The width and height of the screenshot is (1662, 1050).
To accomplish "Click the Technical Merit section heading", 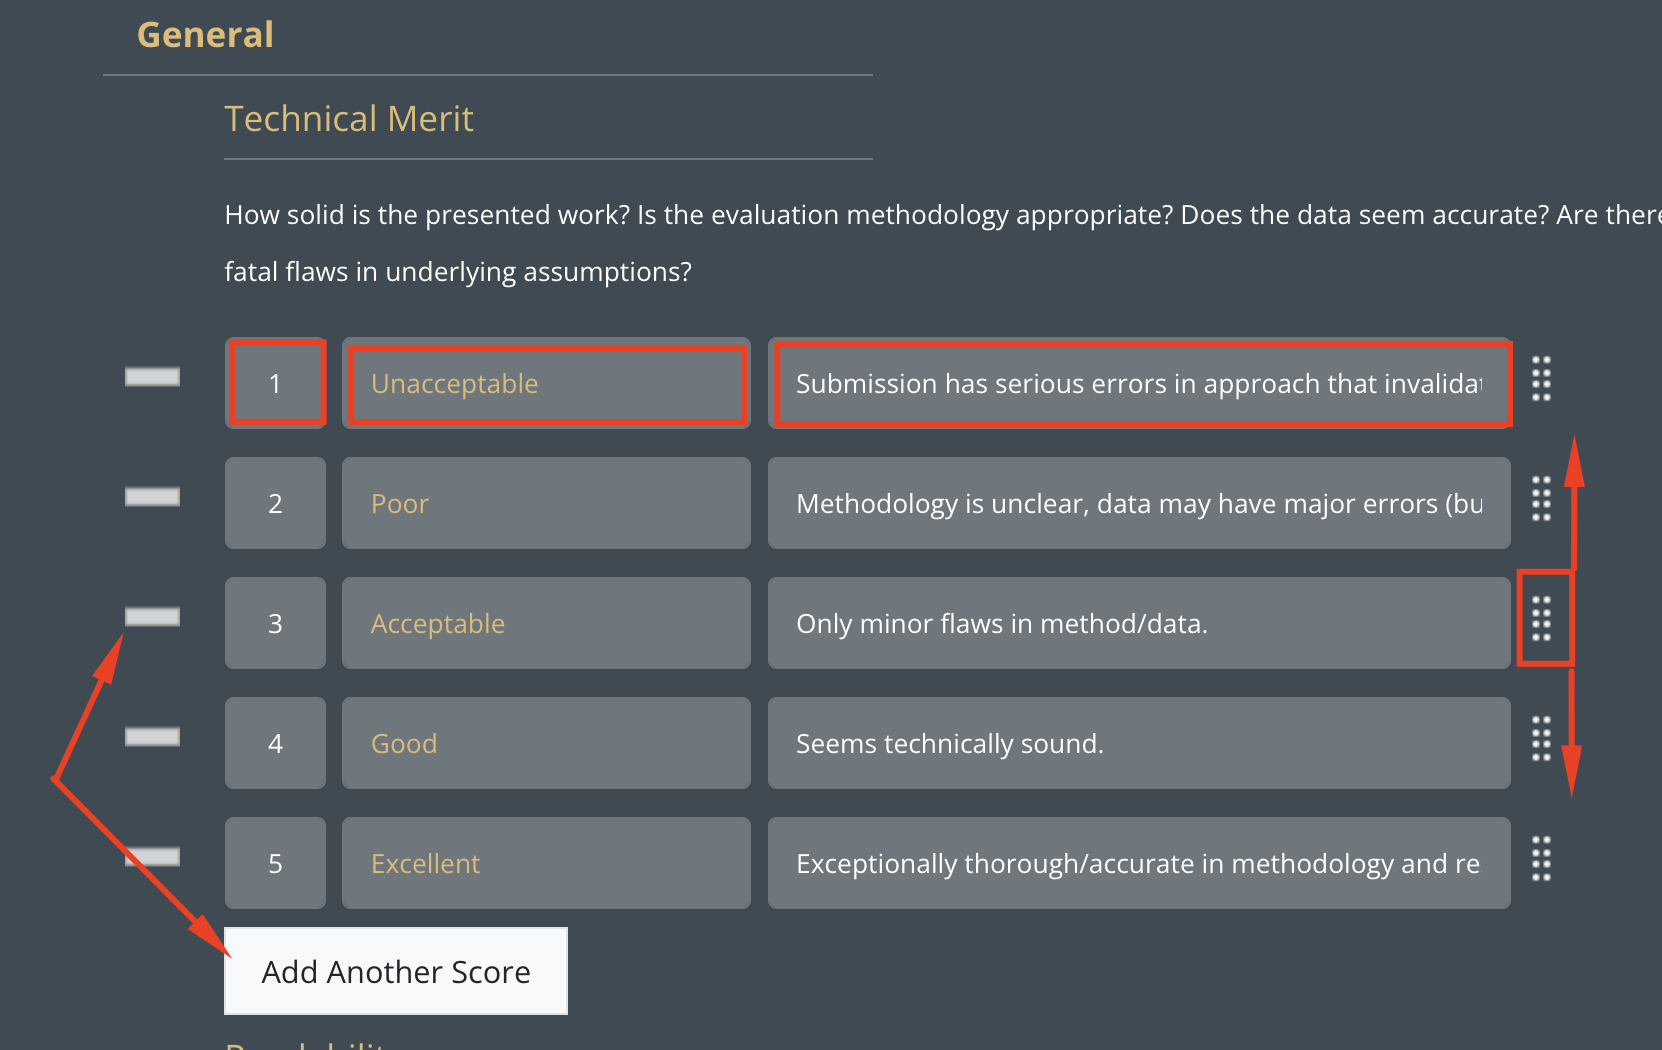I will [349, 119].
